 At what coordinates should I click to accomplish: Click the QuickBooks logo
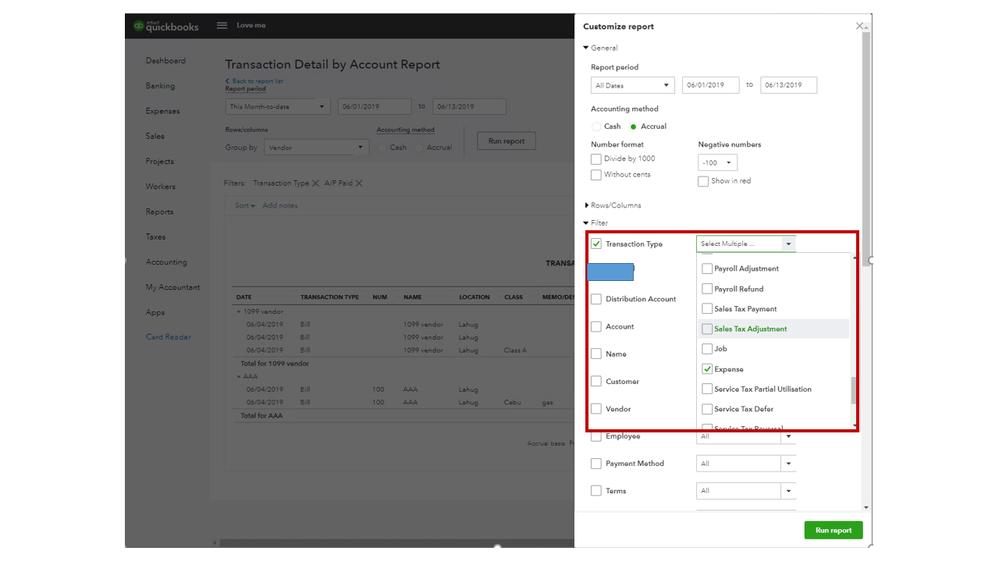[167, 26]
